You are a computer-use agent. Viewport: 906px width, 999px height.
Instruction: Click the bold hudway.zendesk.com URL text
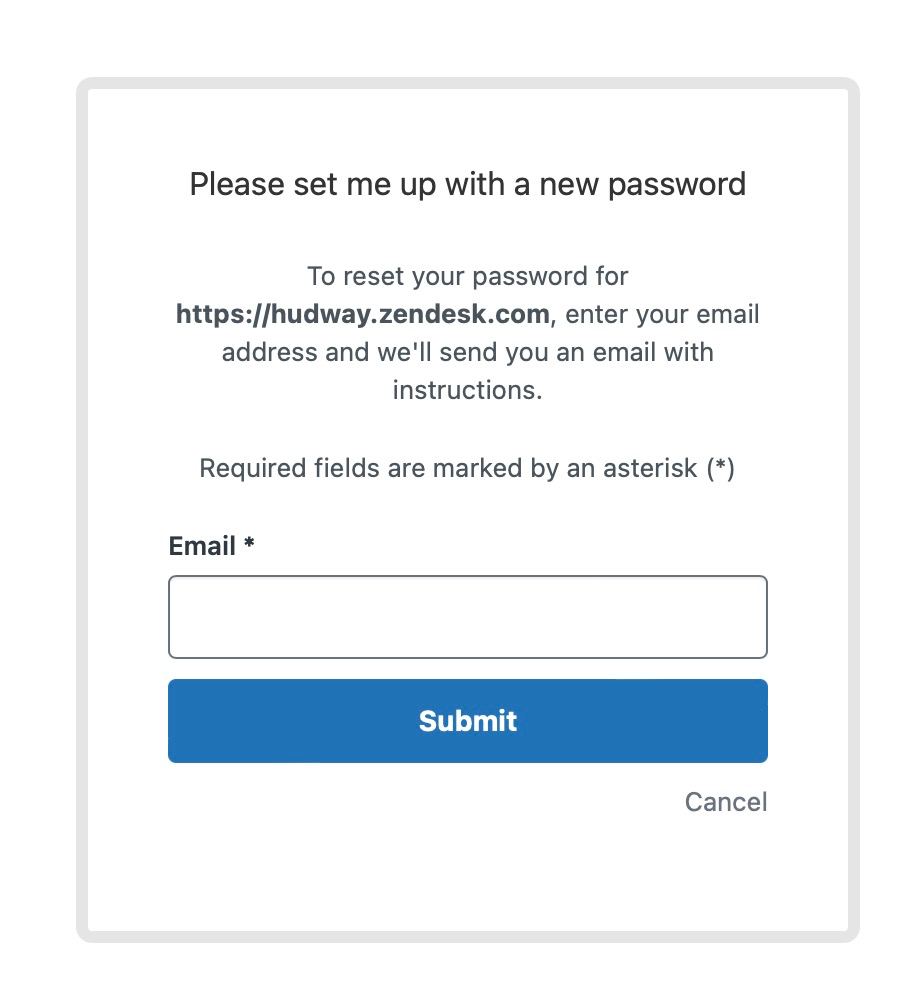[x=363, y=314]
